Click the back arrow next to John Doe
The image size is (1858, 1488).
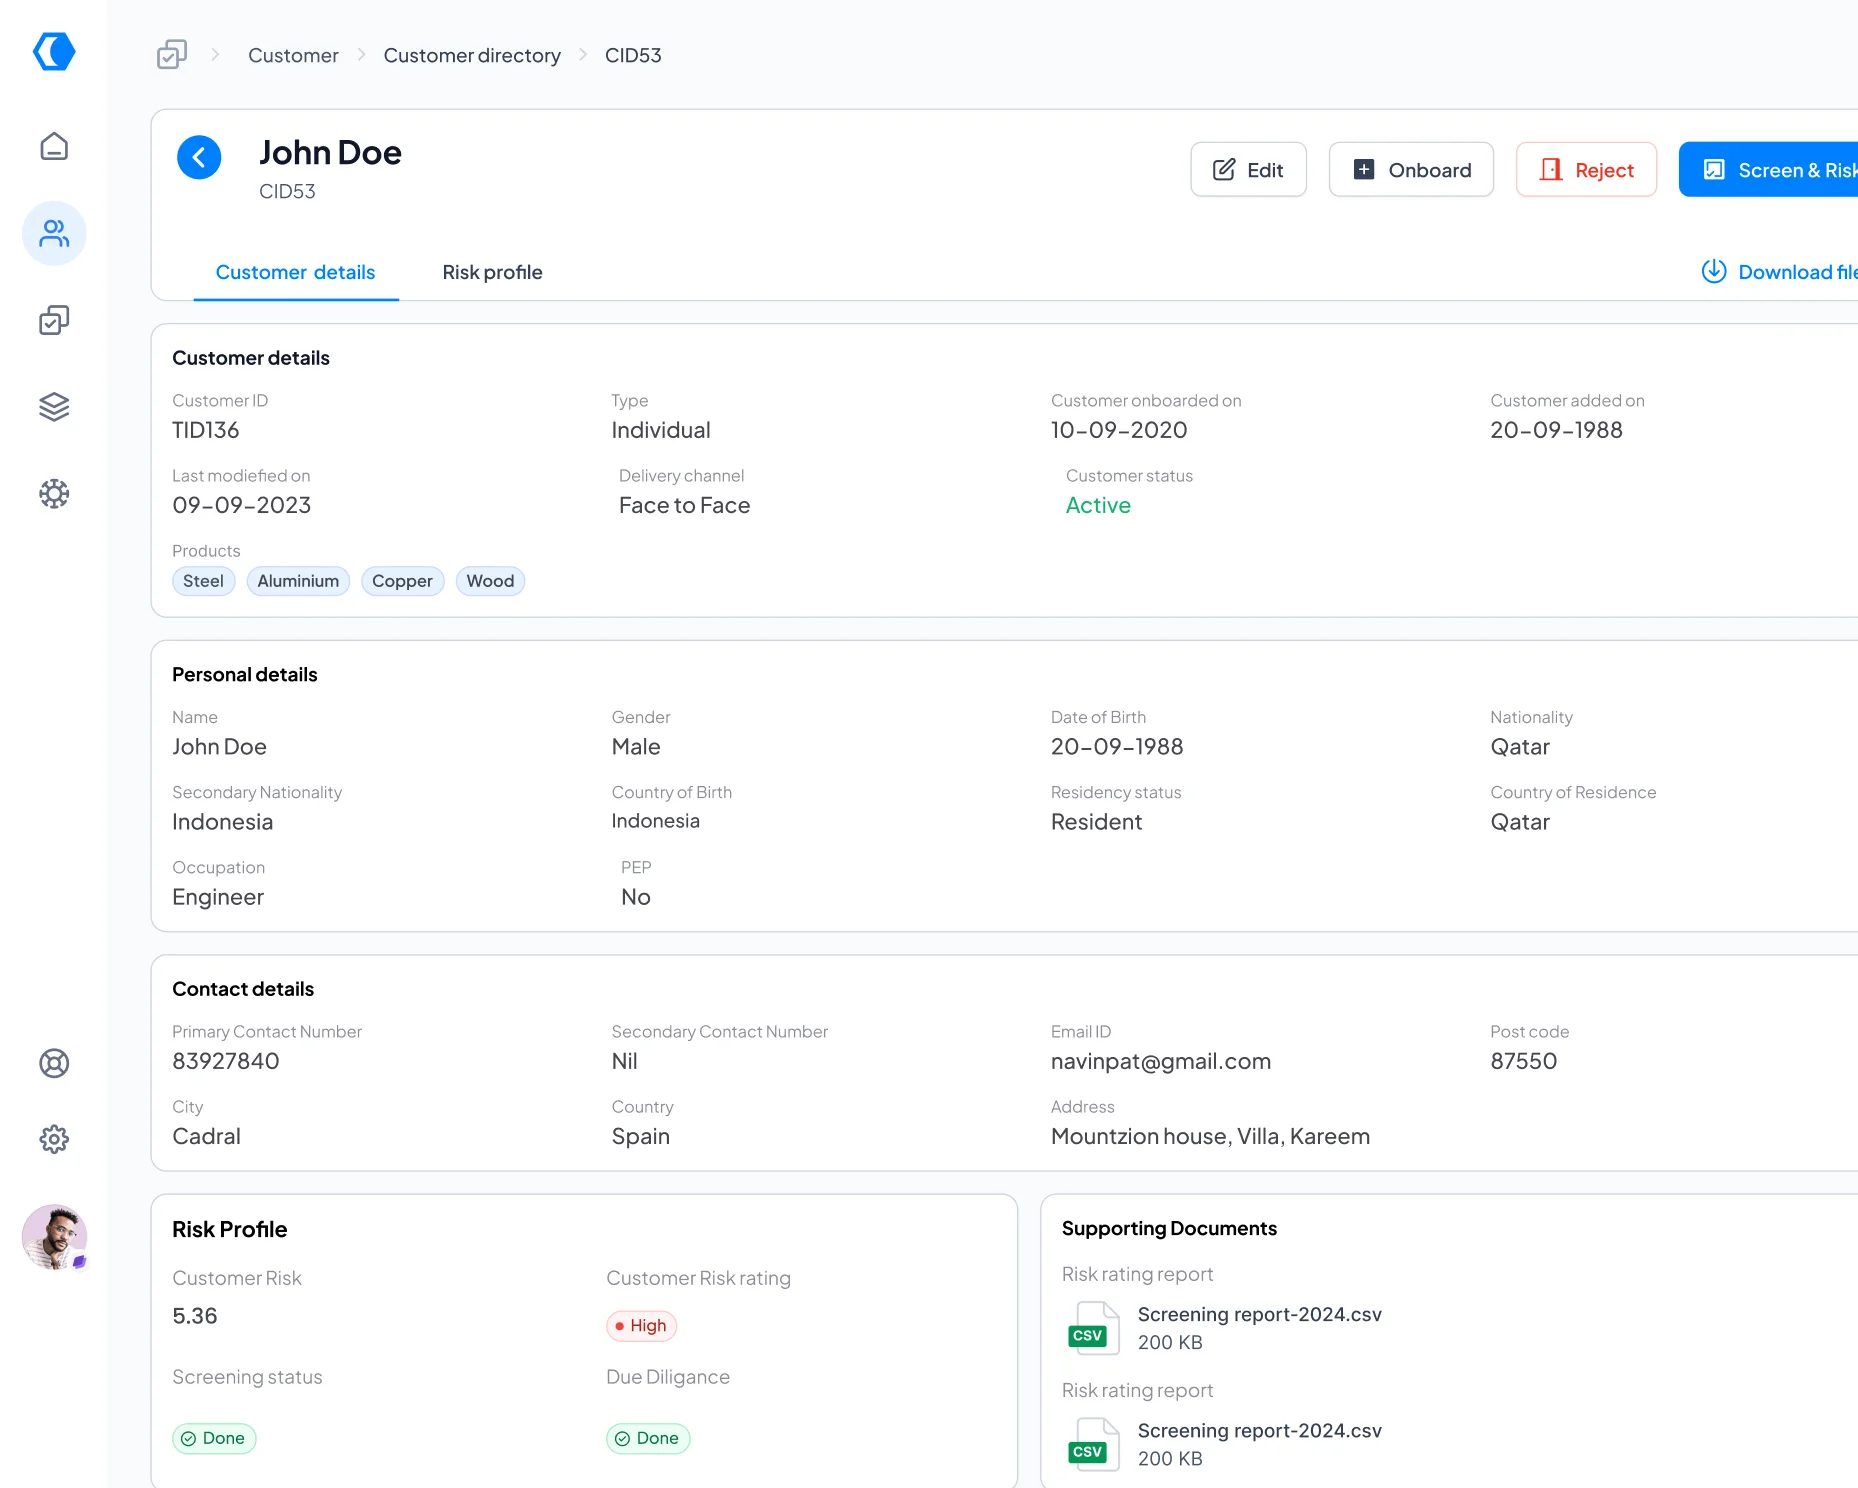199,157
